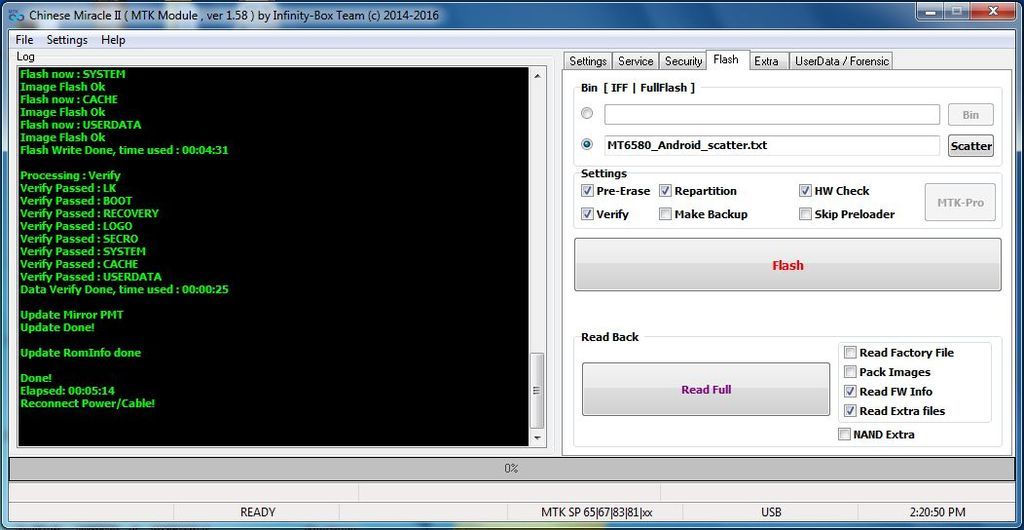
Task: Toggle the Verify checkbox
Action: (x=587, y=214)
